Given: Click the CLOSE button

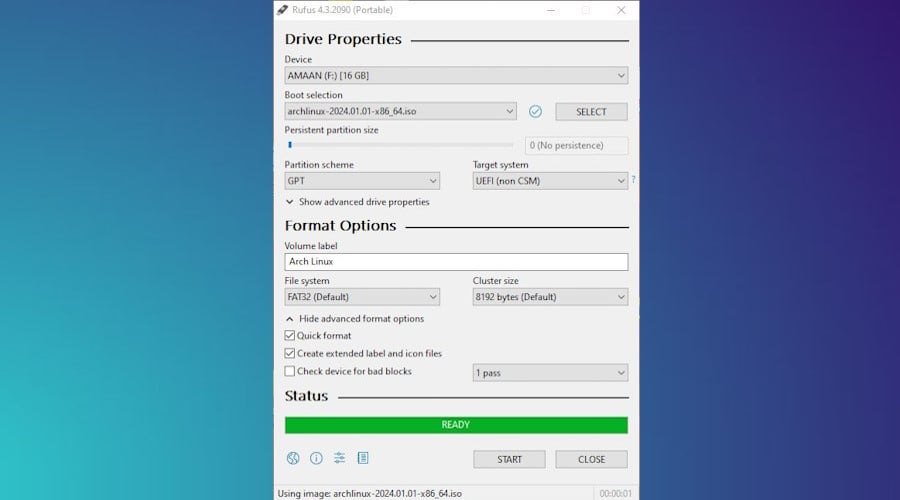Looking at the screenshot, I should tap(591, 459).
